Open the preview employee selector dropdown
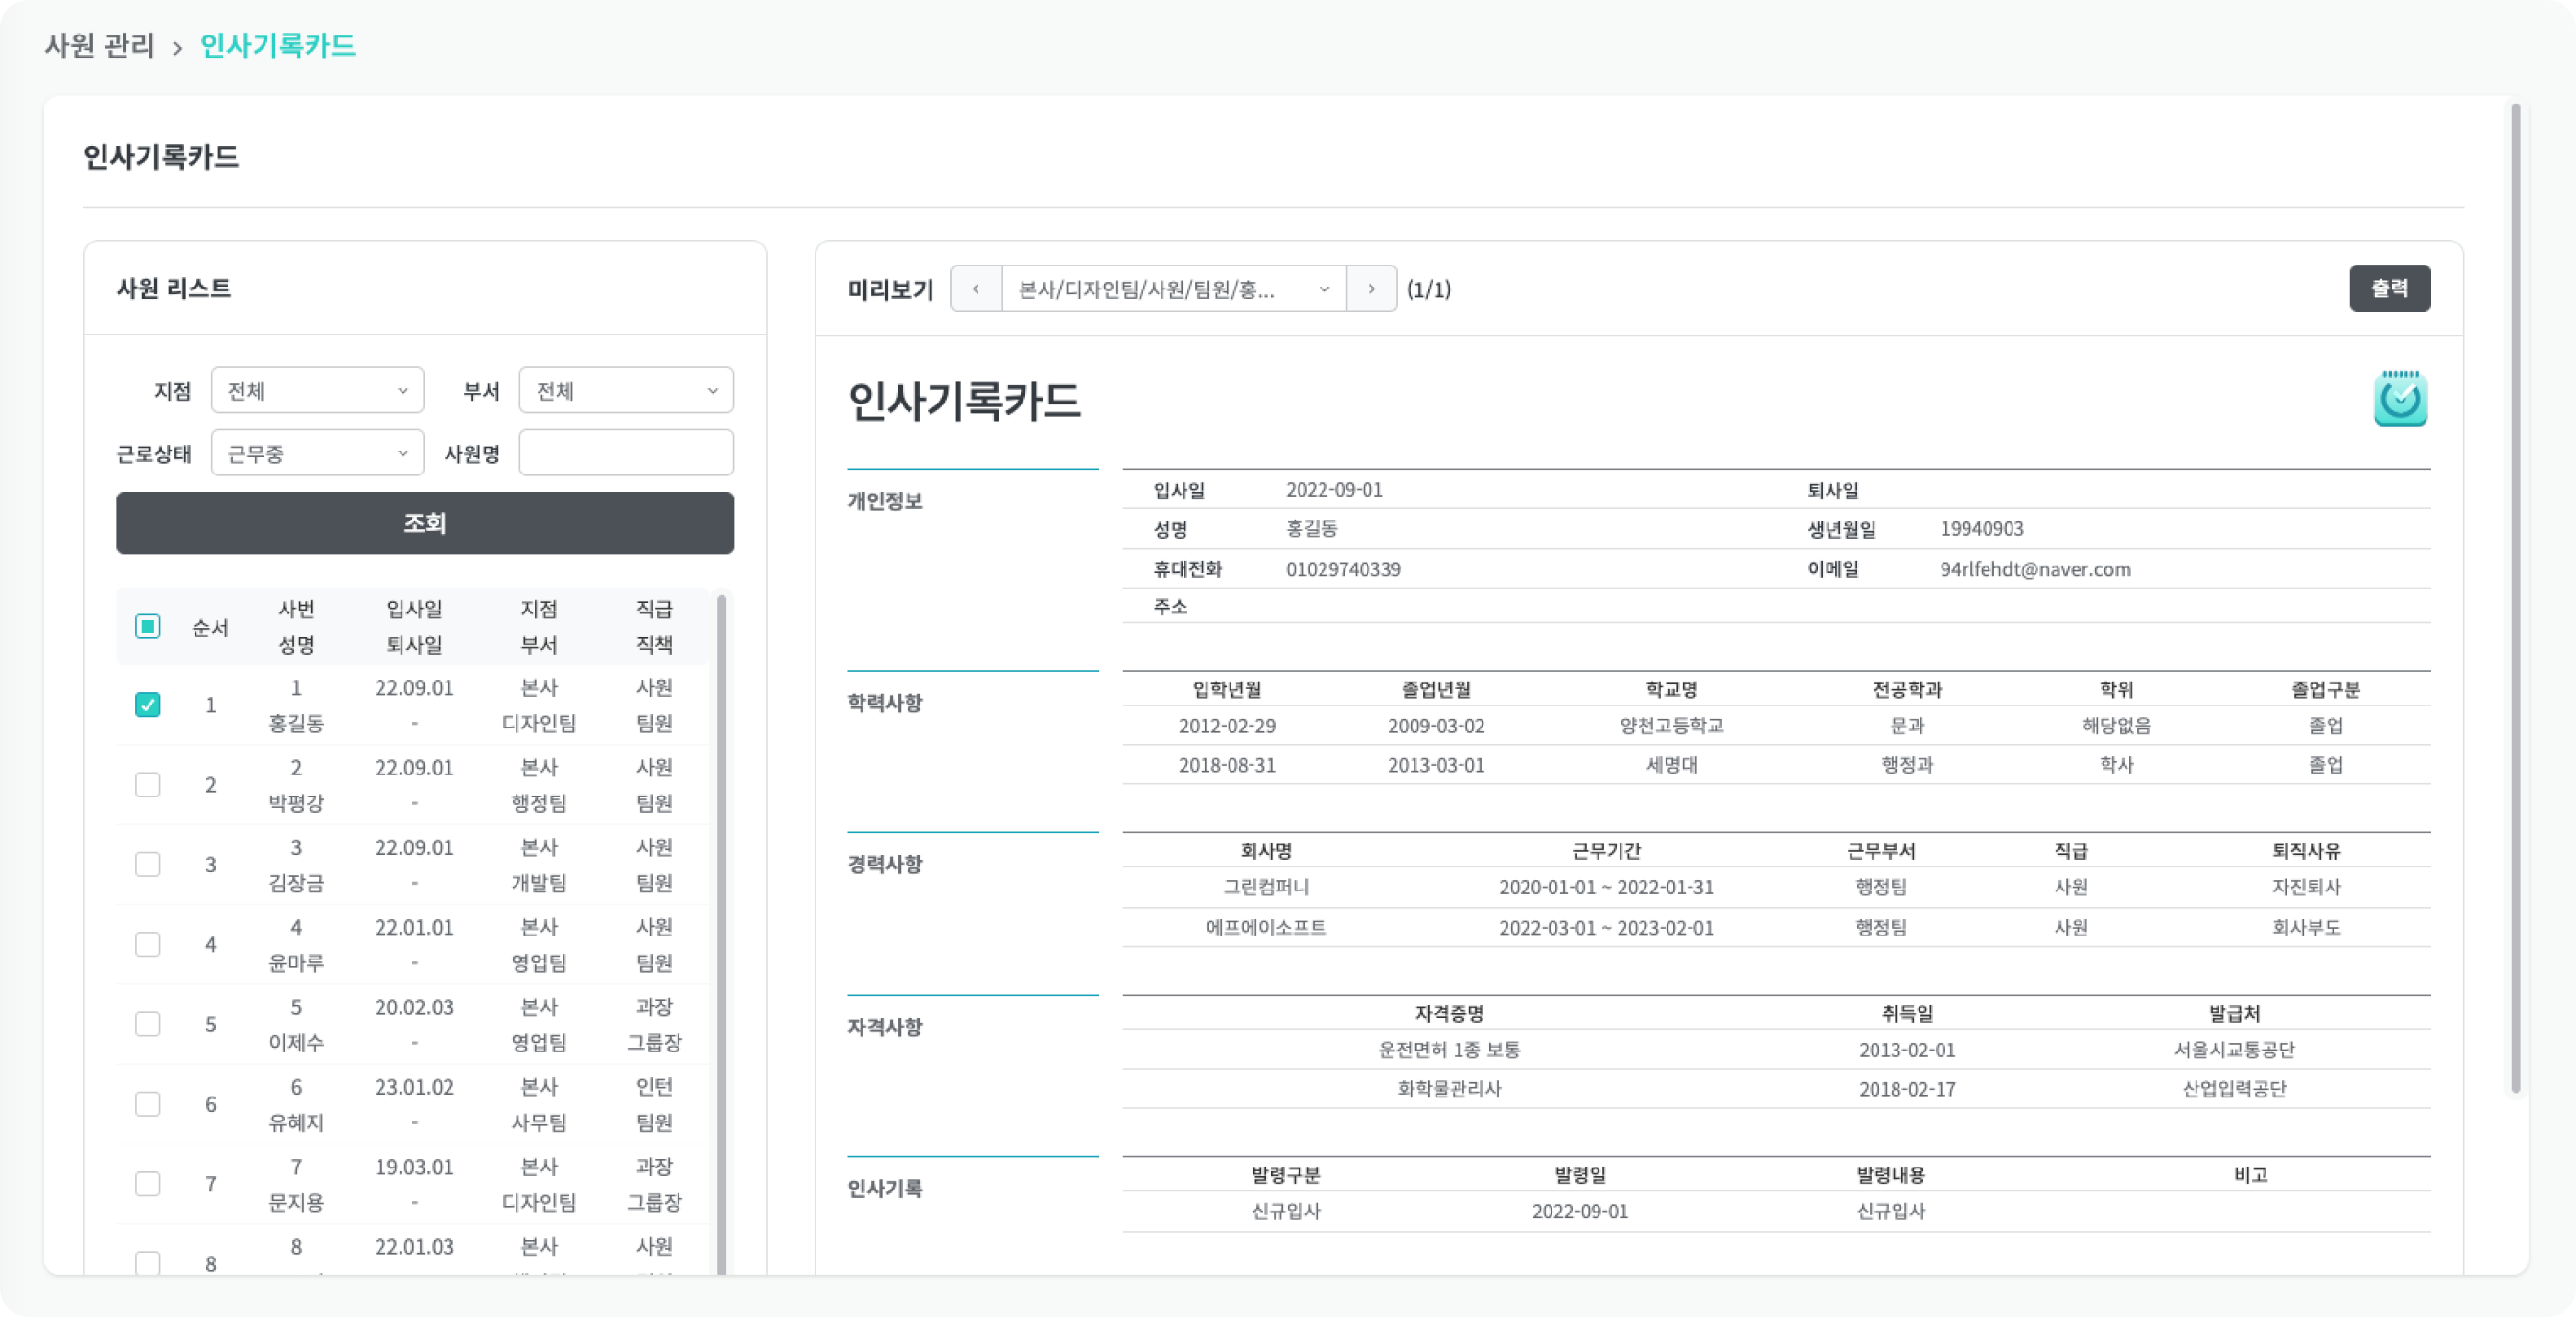 (1173, 289)
